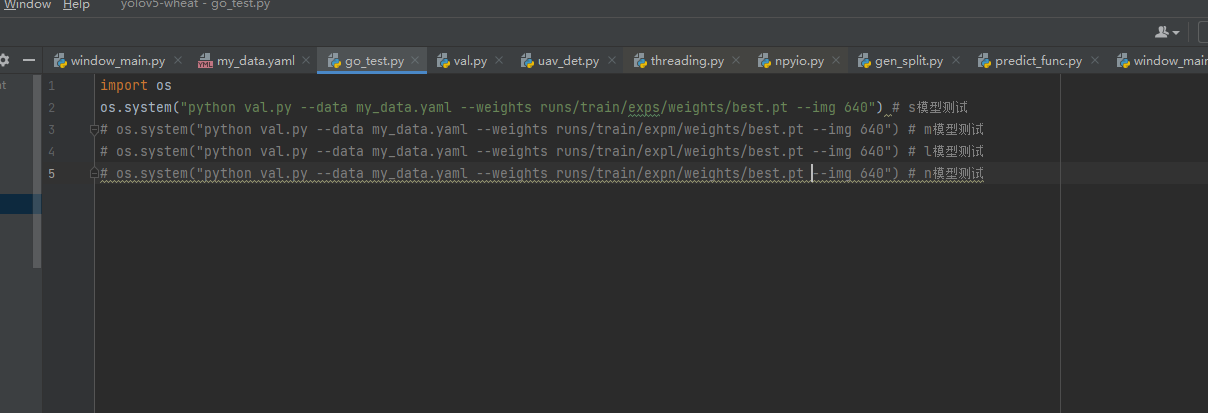Open the project panel settings gear
The height and width of the screenshot is (413, 1208).
pyautogui.click(x=4, y=60)
